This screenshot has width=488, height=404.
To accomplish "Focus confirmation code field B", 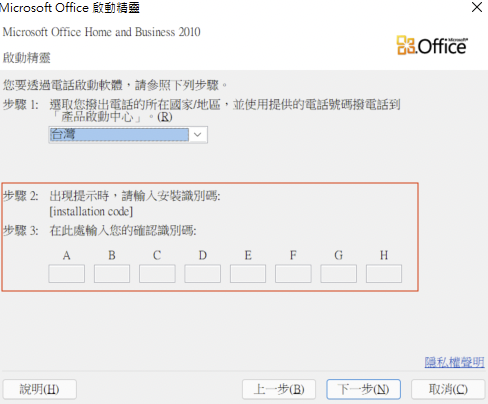I will [112, 274].
